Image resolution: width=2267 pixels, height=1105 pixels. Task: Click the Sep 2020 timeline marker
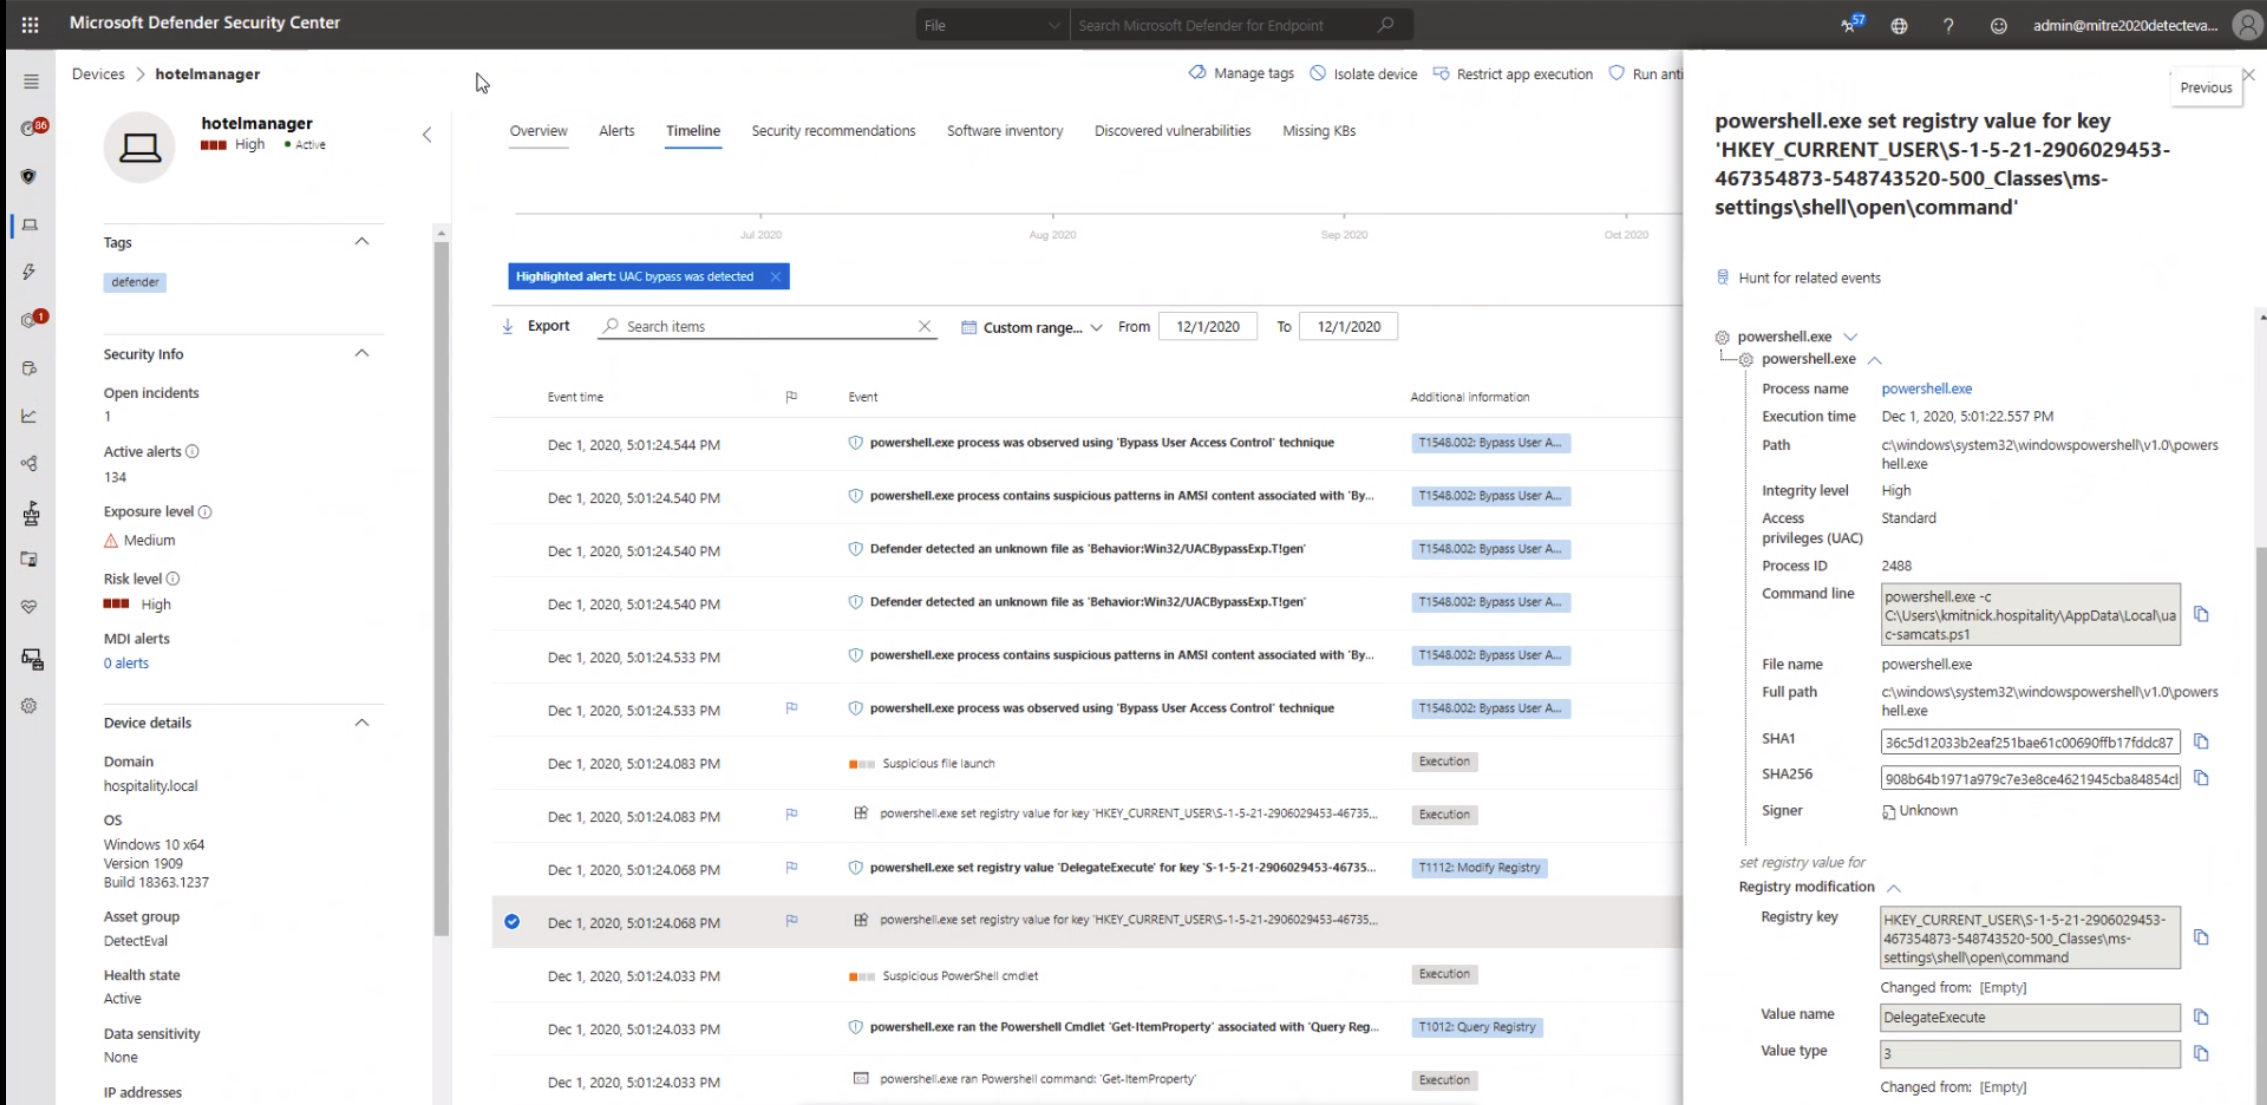pyautogui.click(x=1343, y=234)
